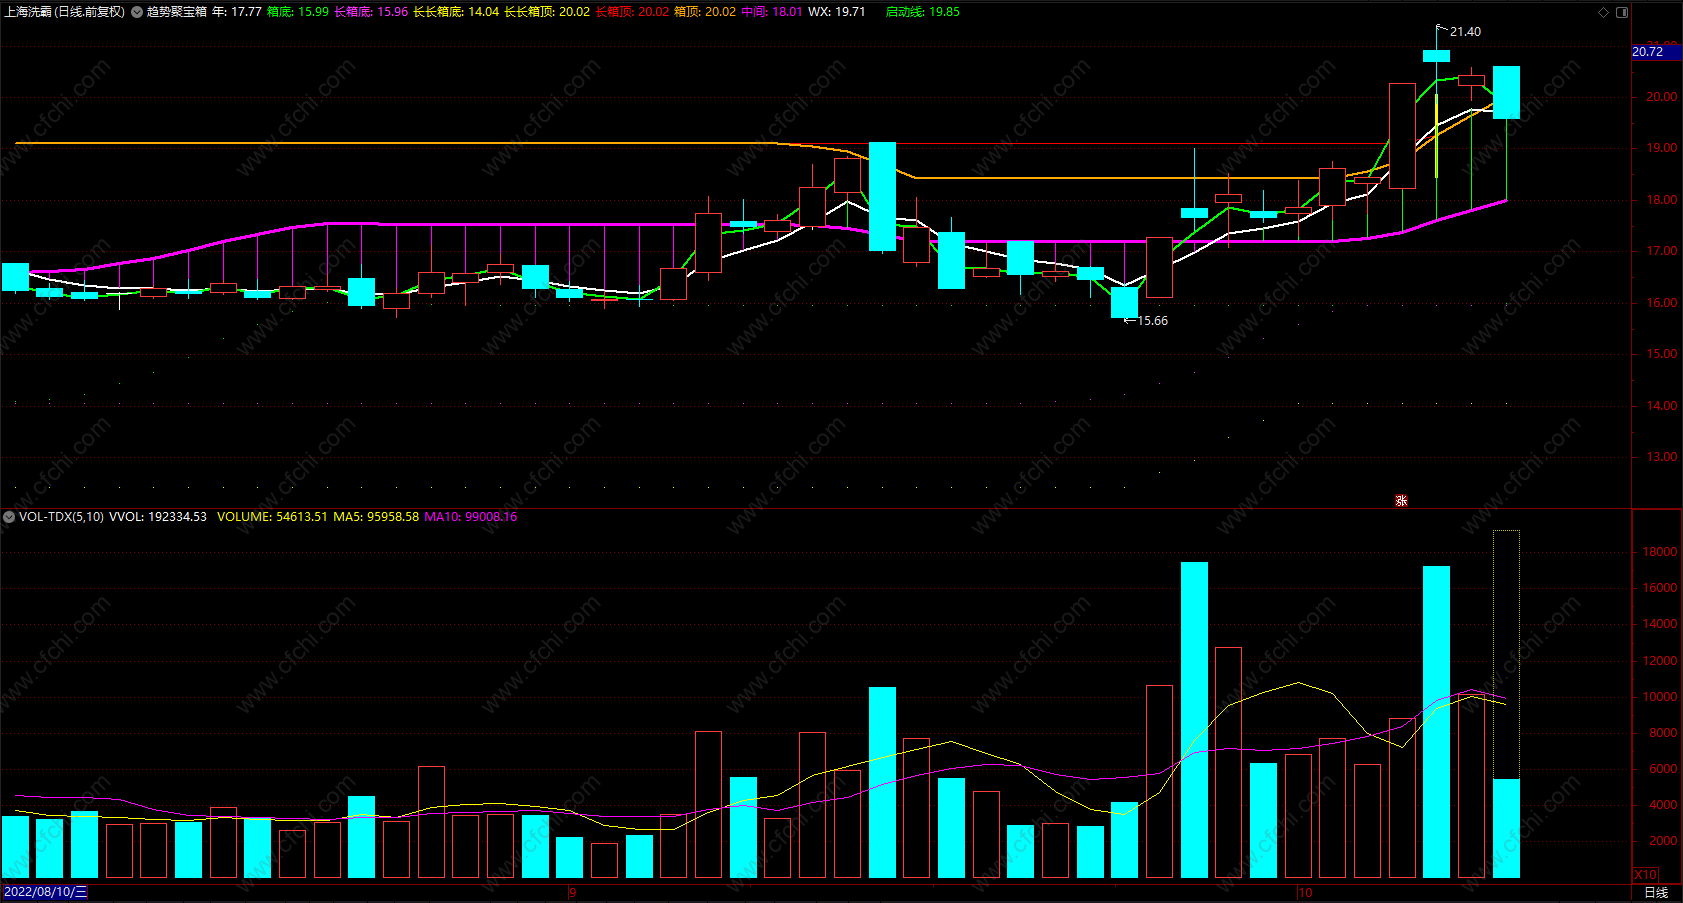Viewport: 1683px width, 903px height.
Task: Click the month 10 marker on the time axis
Action: click(1304, 892)
